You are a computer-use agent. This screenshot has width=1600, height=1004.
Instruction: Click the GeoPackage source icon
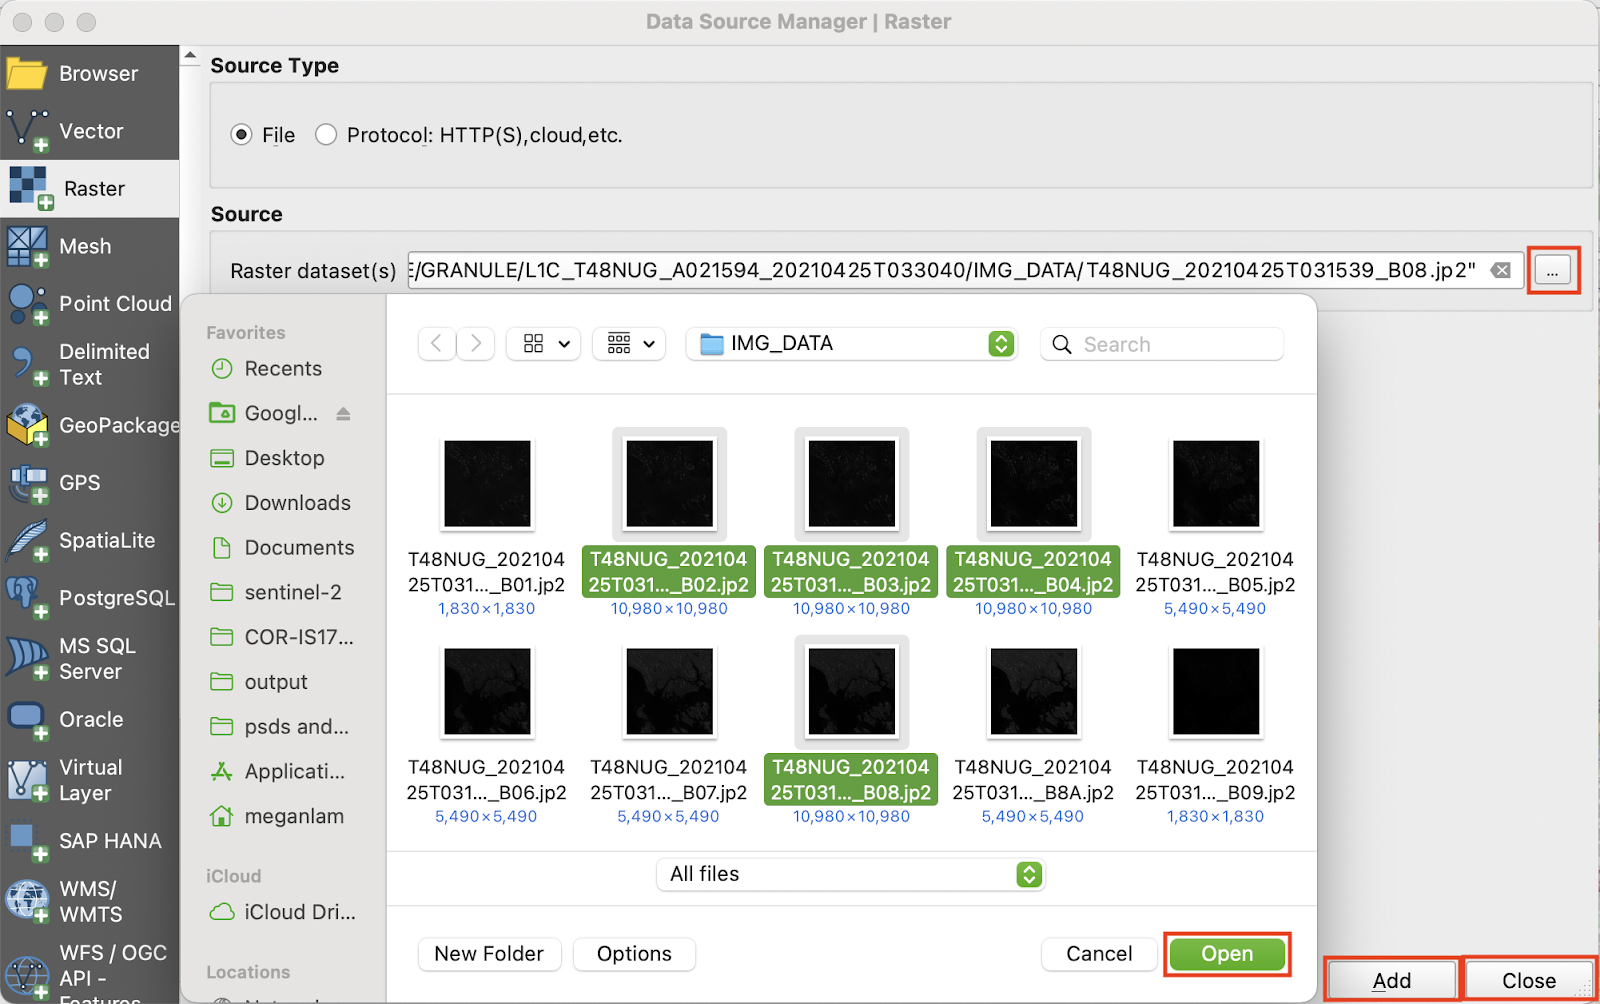click(27, 425)
